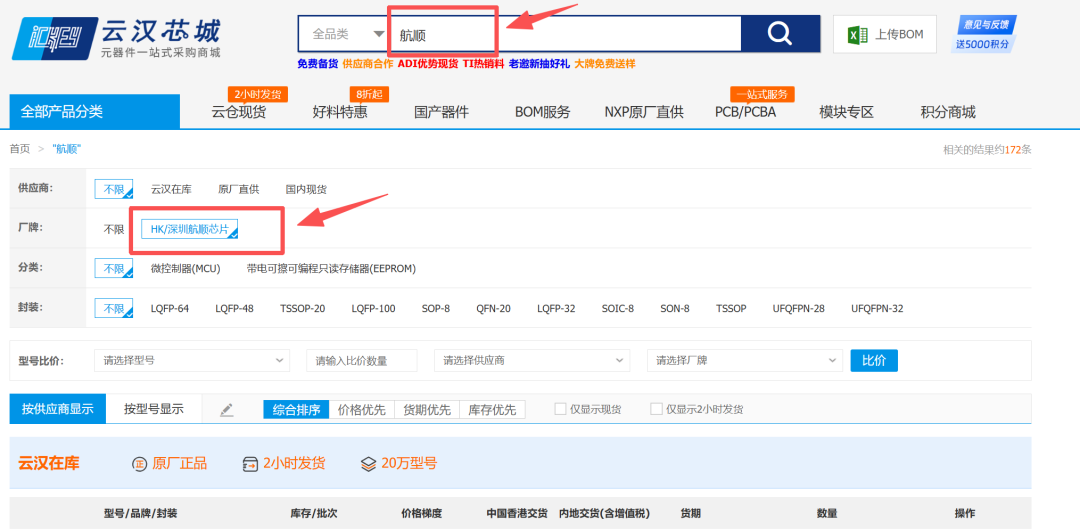Click the Excel upload BOM icon
Viewport: 1080px width, 530px height.
[x=857, y=35]
